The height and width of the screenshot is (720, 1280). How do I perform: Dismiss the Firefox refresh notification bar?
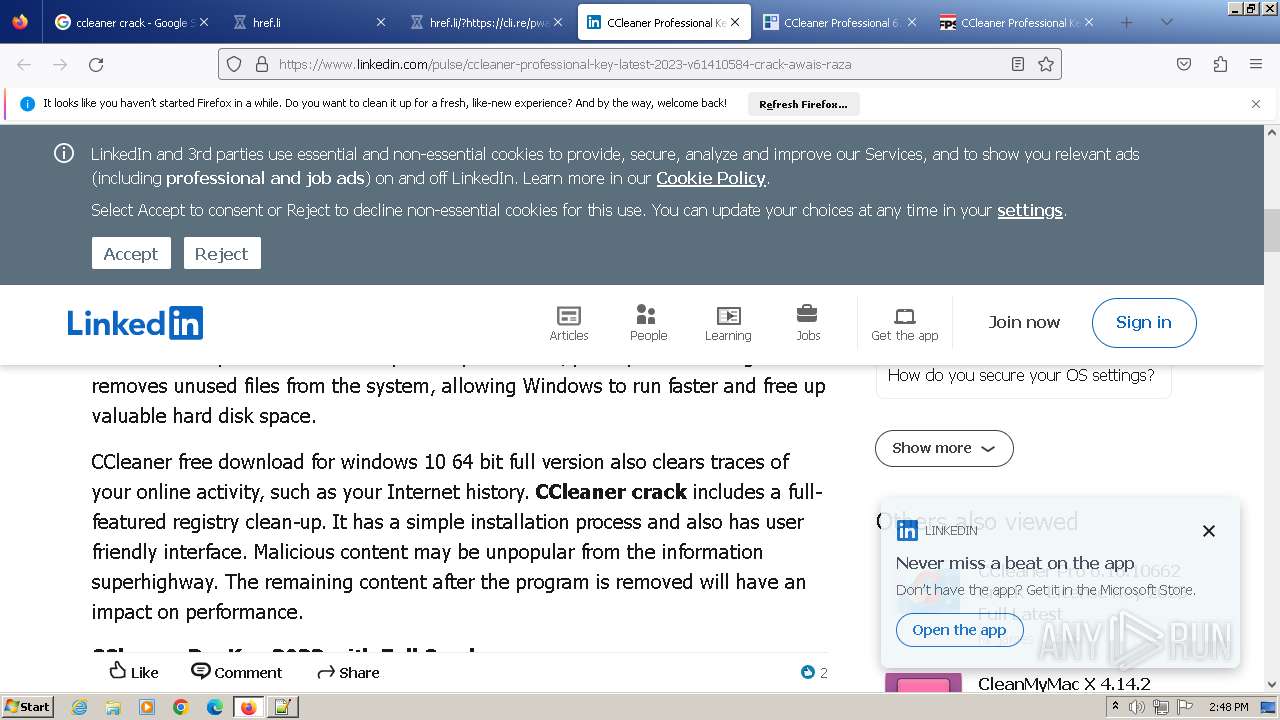point(1256,104)
